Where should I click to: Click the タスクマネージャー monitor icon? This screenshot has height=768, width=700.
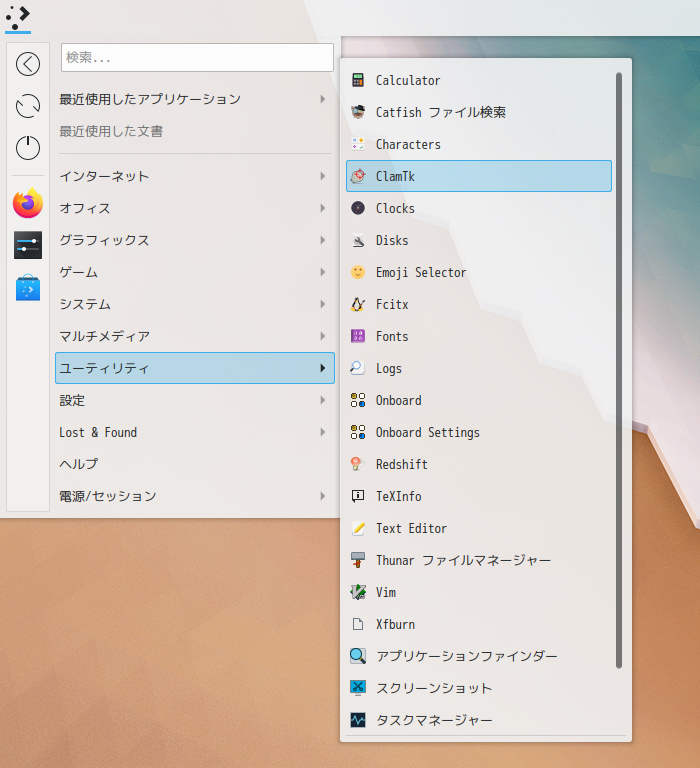coord(358,720)
